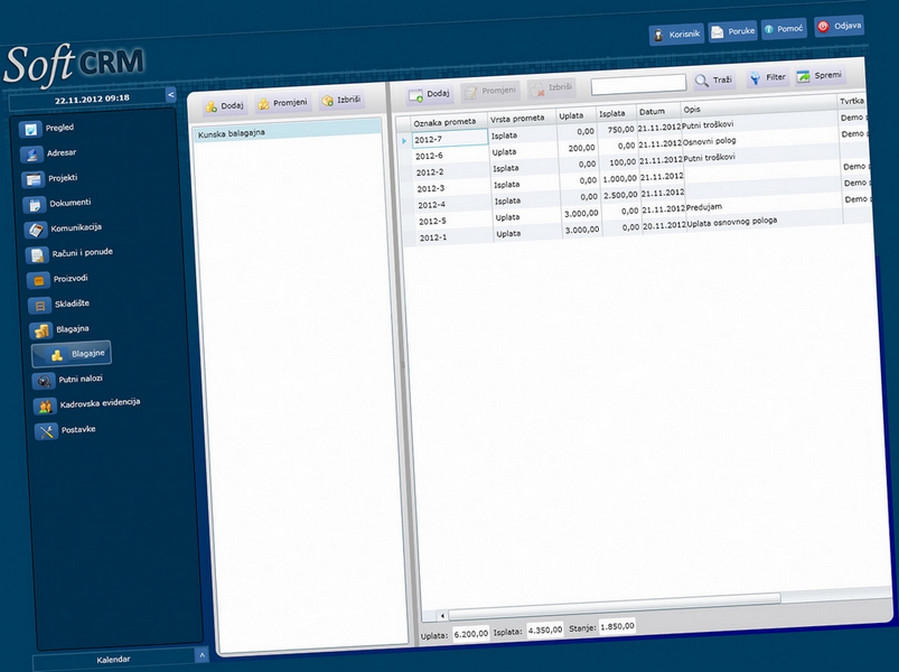
Task: Click Promjeni in the left panel toolbar
Action: coord(283,103)
